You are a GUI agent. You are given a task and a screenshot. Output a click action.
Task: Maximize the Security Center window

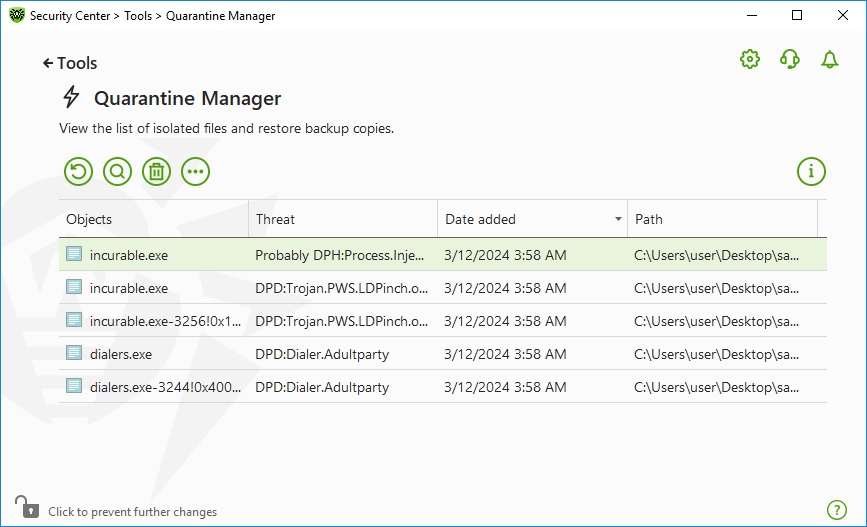[797, 15]
